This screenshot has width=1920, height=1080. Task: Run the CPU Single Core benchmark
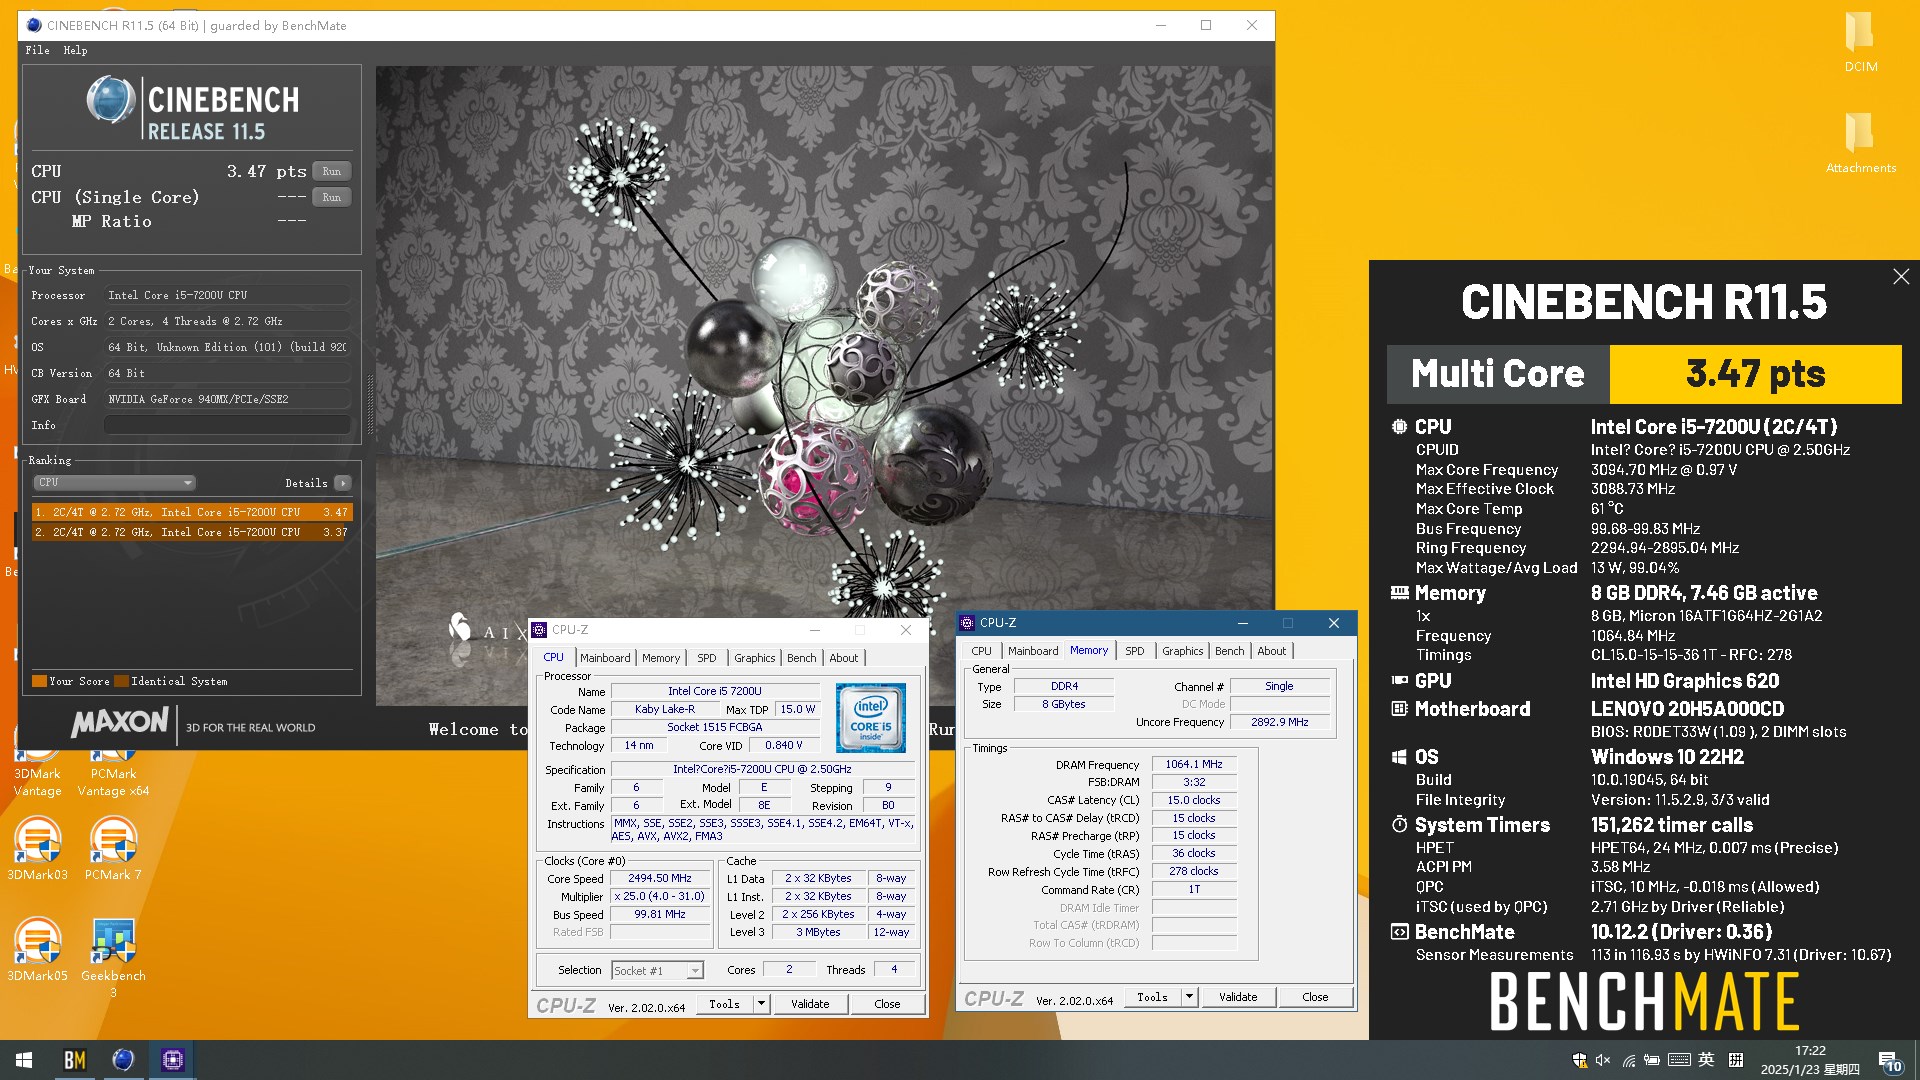(x=332, y=197)
